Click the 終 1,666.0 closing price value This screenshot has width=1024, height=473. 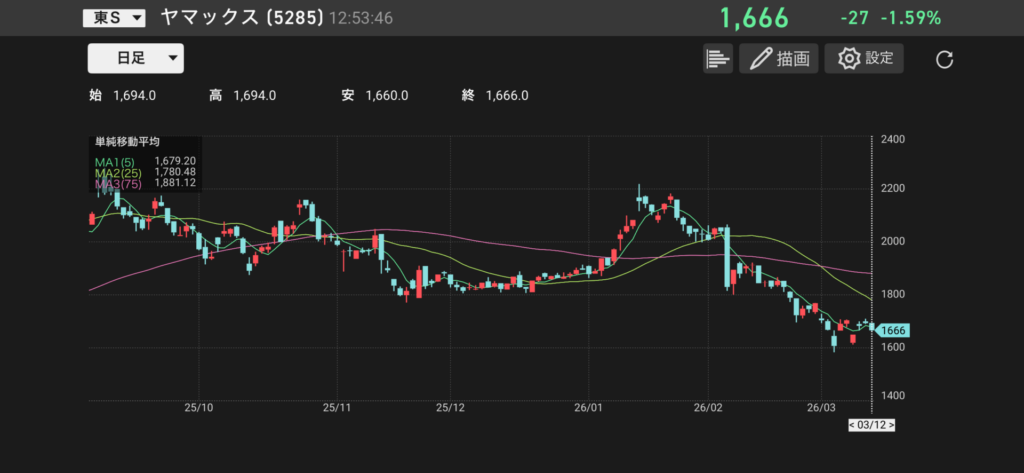(x=495, y=96)
